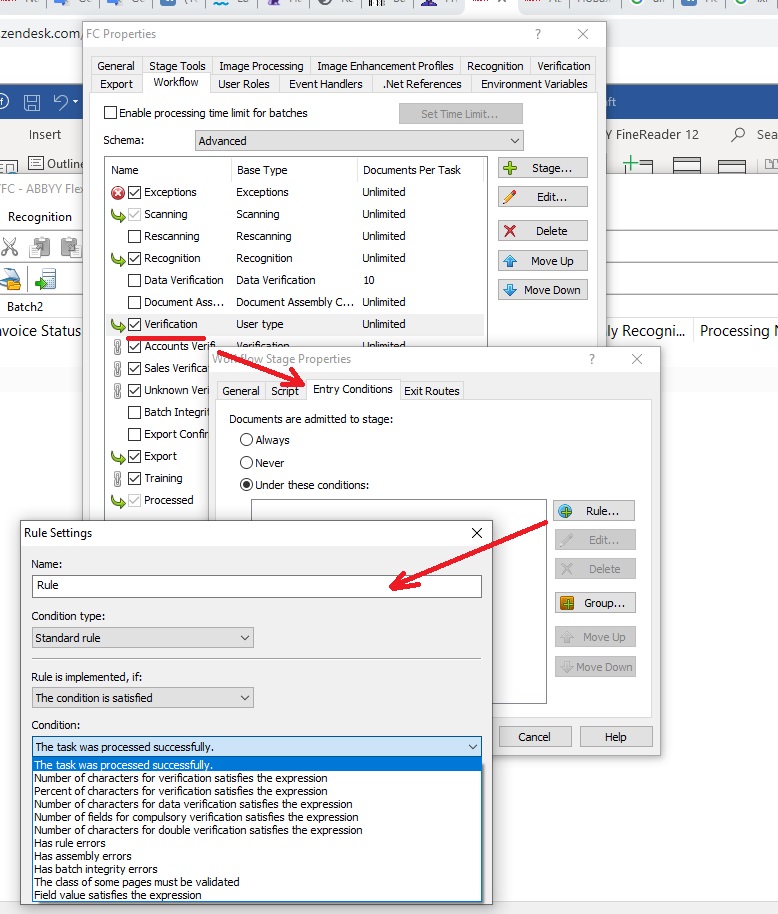The height and width of the screenshot is (914, 778).
Task: Open the Condition type dropdown
Action: pos(142,638)
